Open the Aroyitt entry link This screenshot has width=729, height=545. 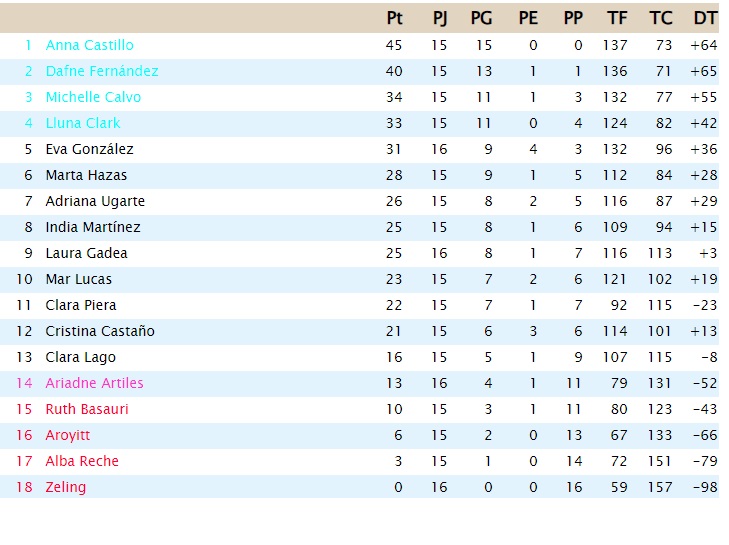point(67,435)
